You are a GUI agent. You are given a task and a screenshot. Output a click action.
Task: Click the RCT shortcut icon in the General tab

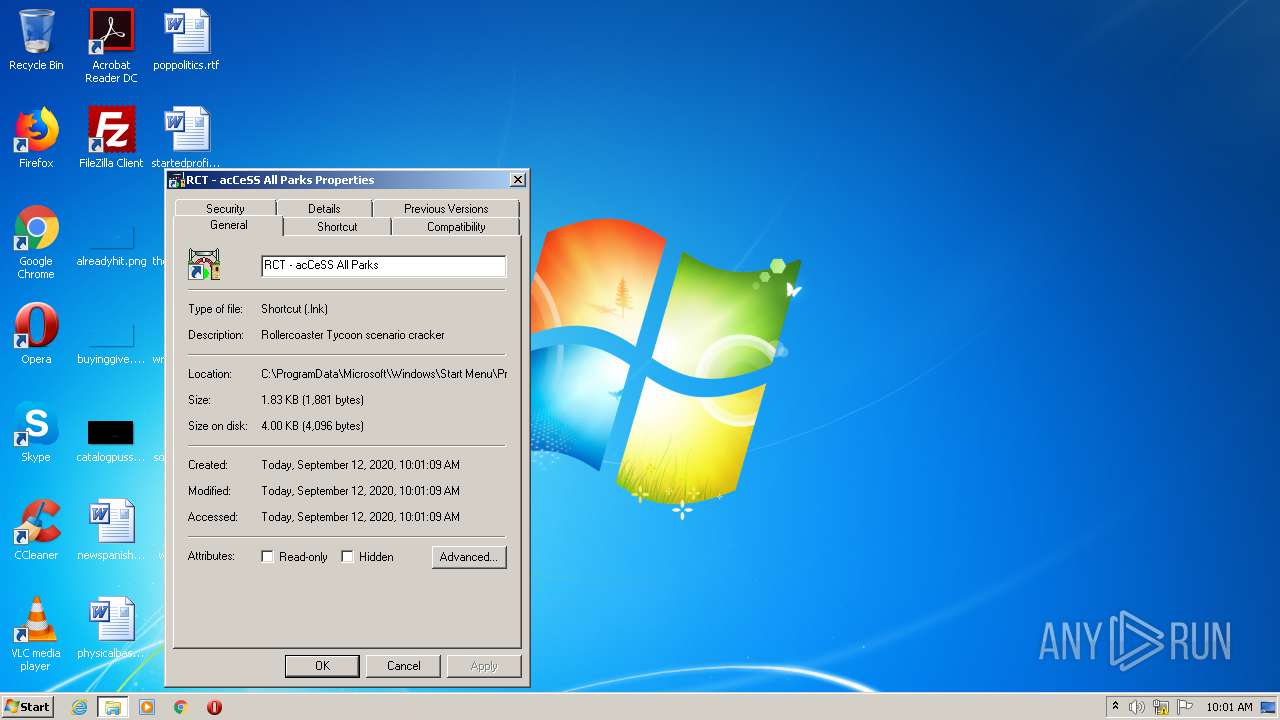tap(204, 264)
